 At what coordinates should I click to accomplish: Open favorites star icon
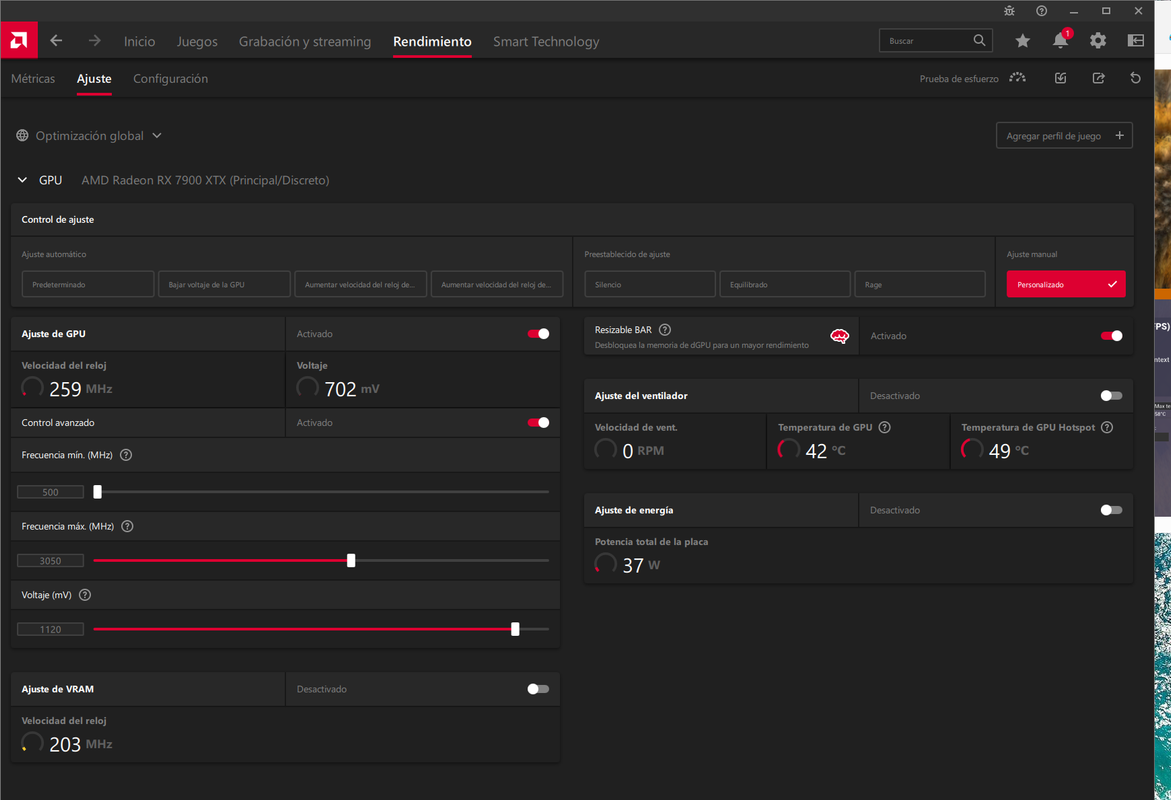click(x=1022, y=40)
